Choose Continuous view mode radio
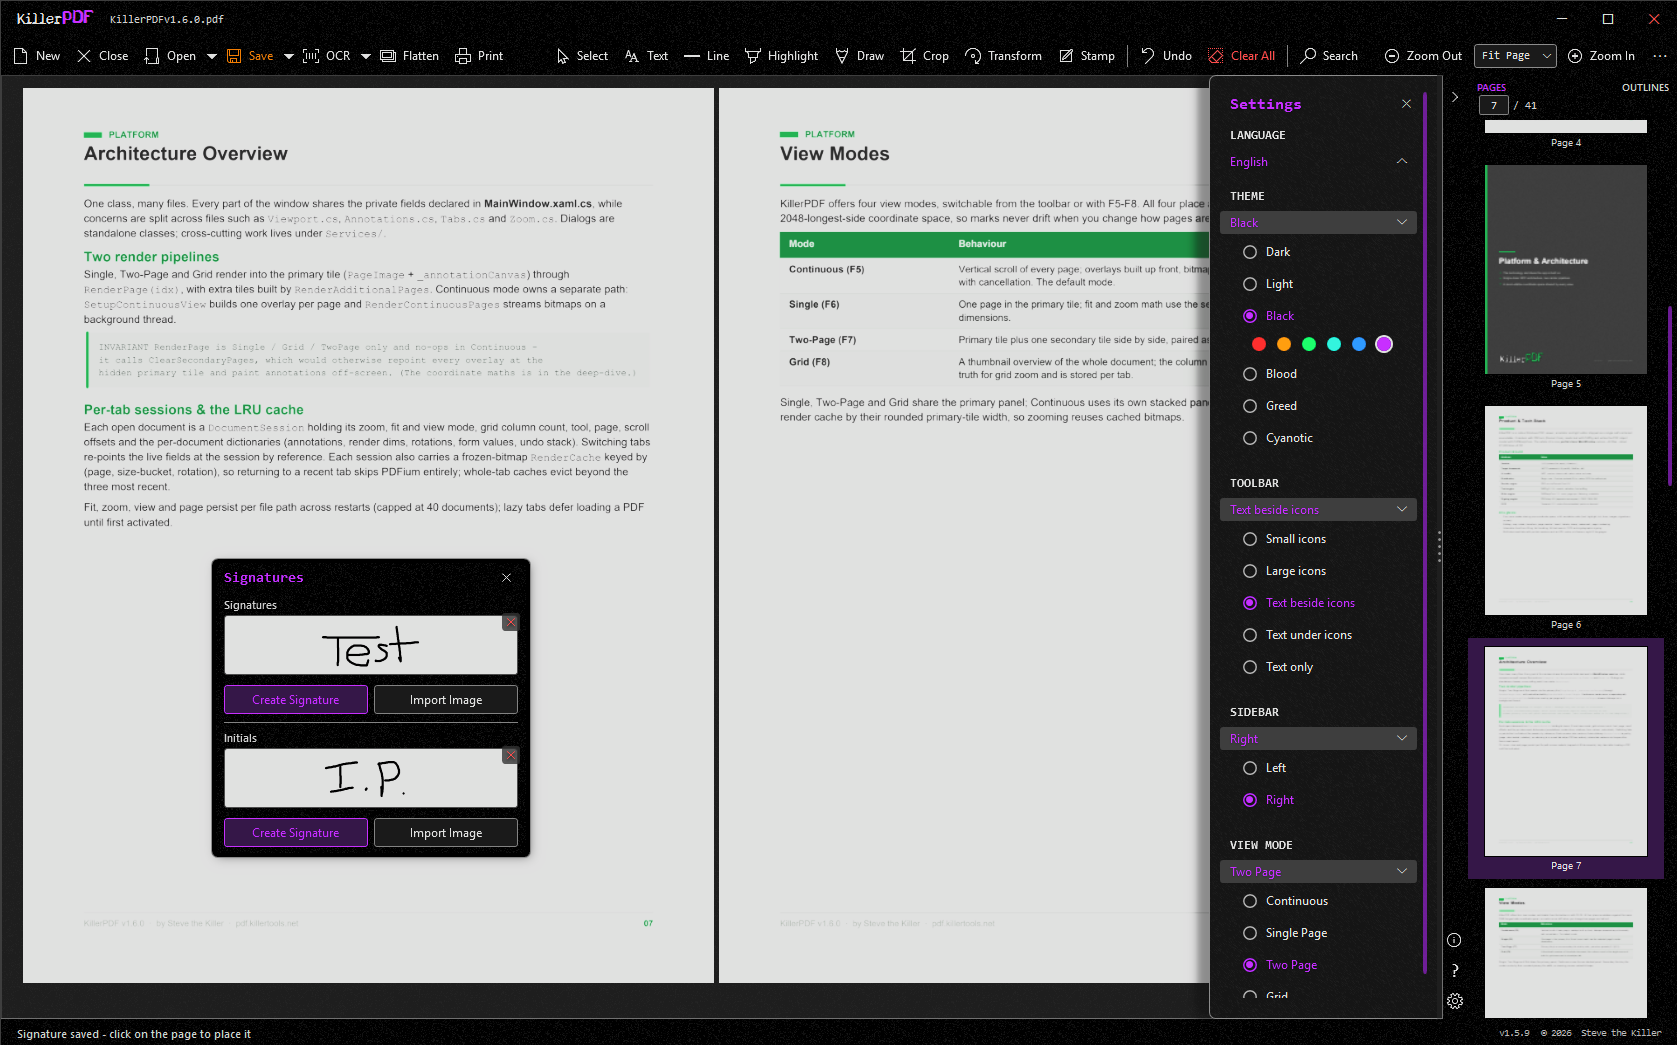 pos(1250,901)
